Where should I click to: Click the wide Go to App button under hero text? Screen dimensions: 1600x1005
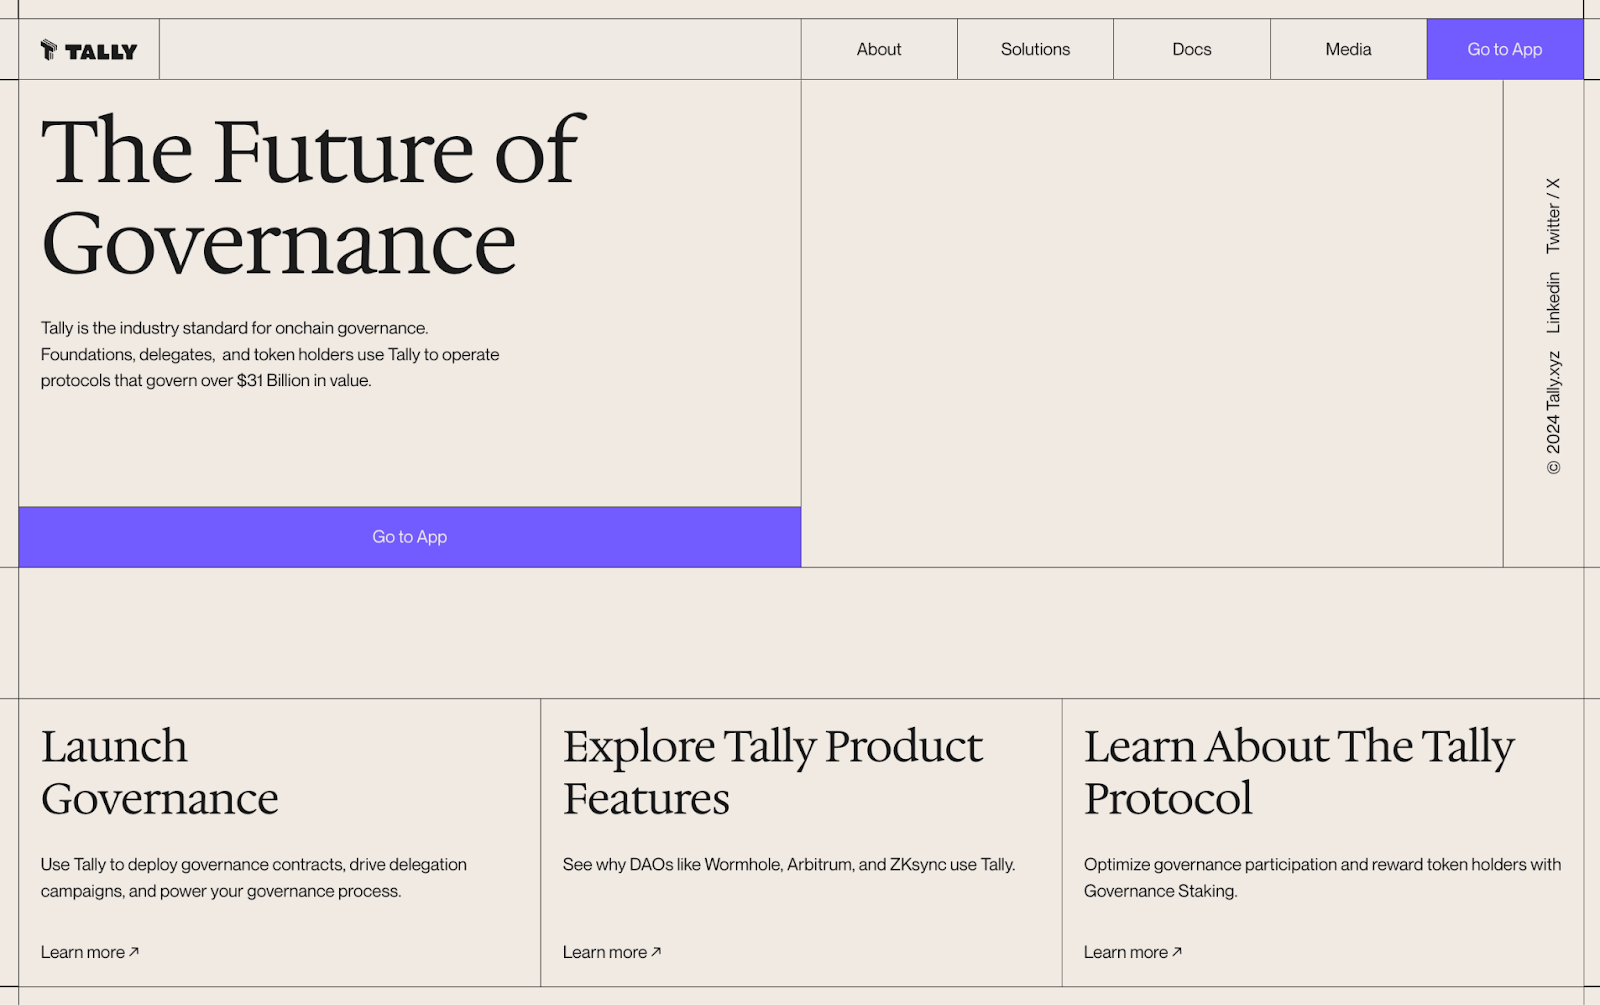(410, 537)
